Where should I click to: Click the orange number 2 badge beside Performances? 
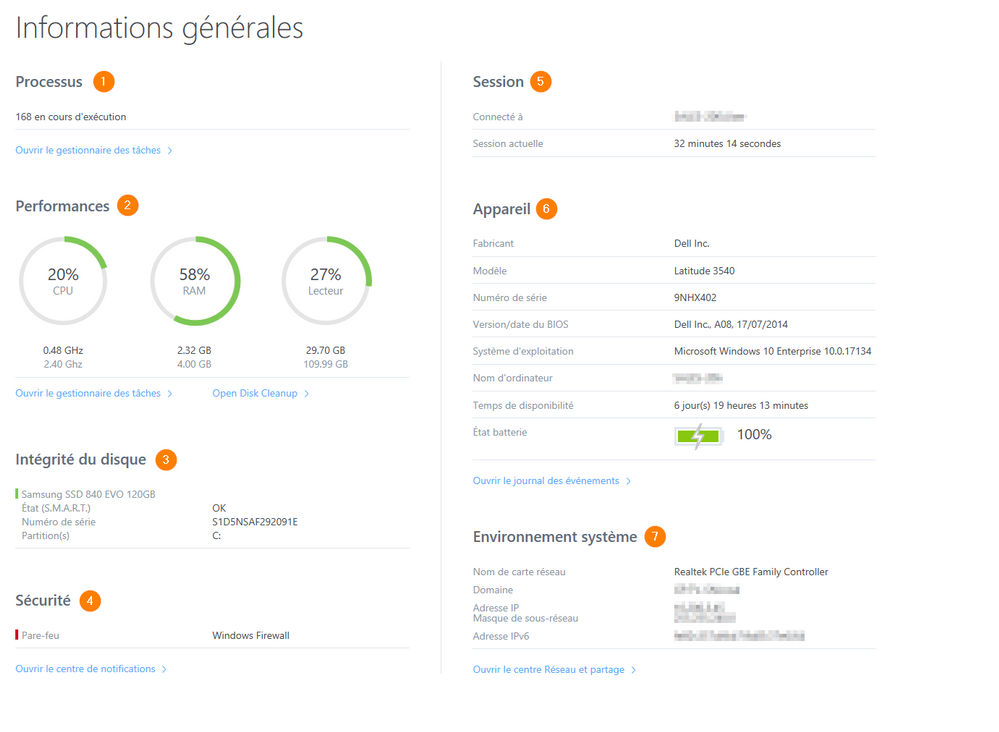pos(127,205)
